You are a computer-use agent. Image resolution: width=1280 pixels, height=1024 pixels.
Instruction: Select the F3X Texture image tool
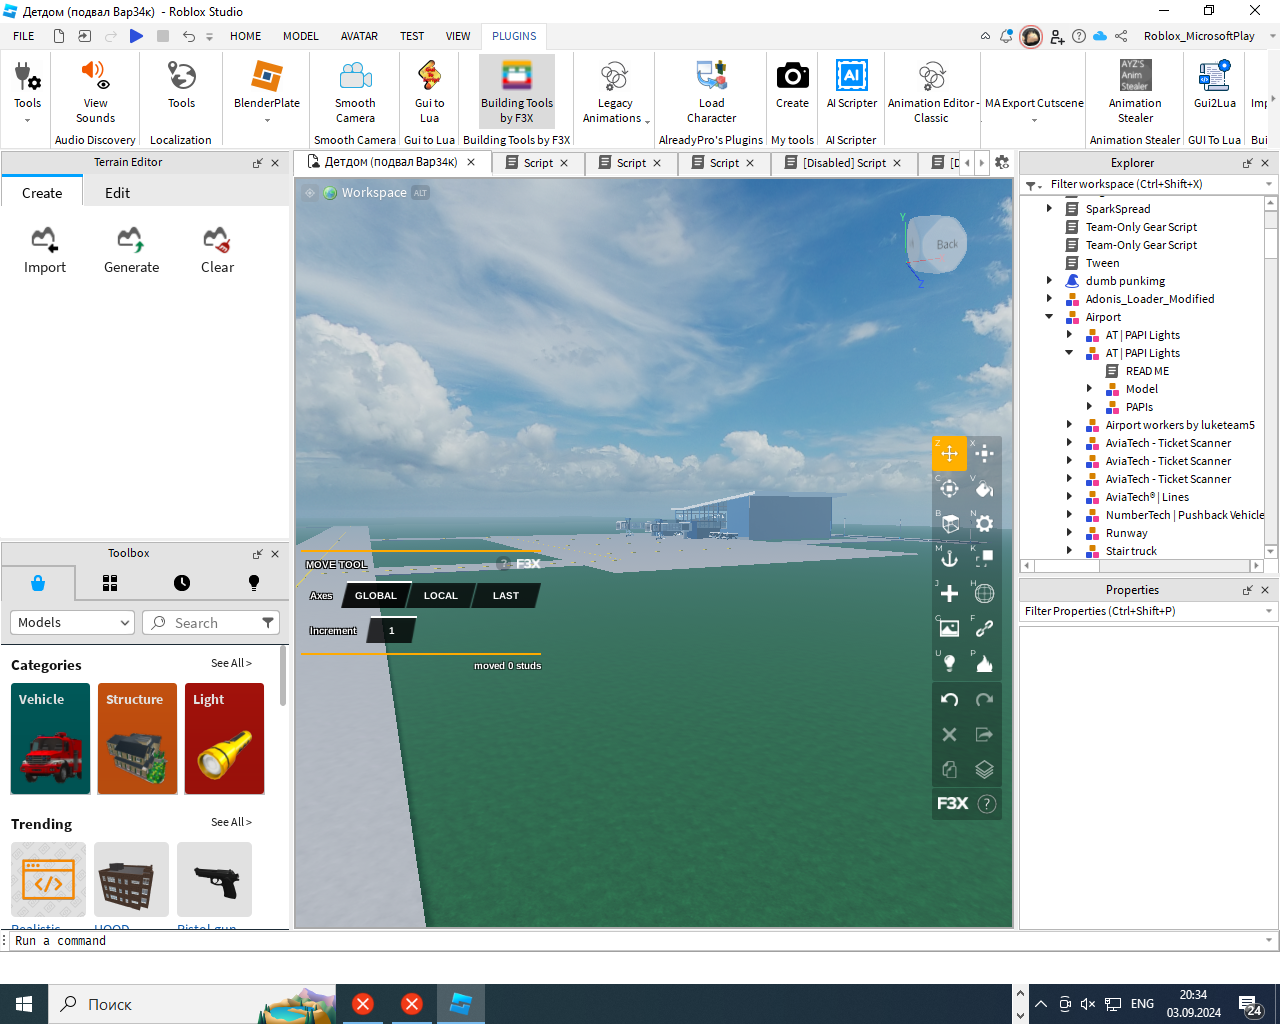[949, 628]
